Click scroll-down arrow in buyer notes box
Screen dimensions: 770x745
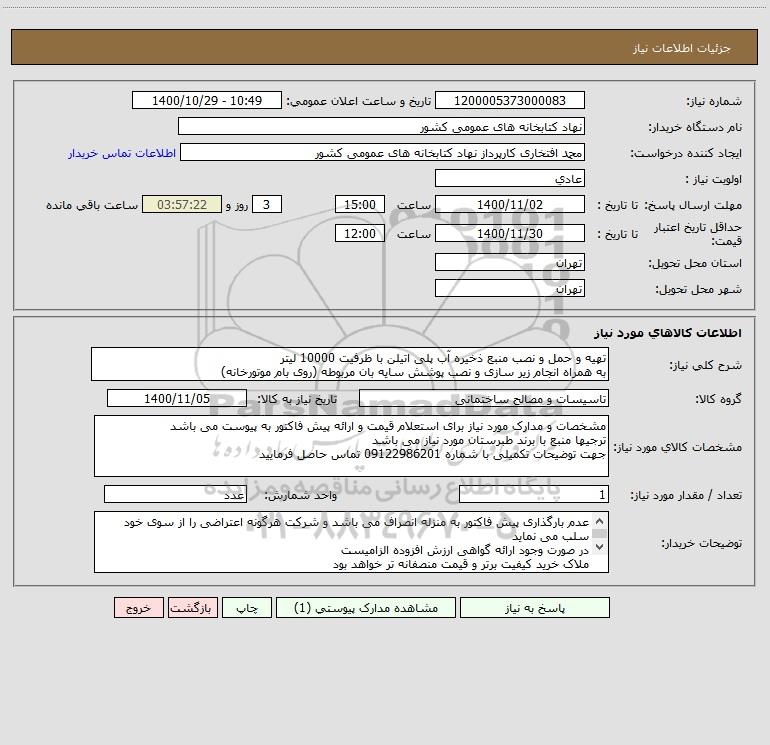pyautogui.click(x=599, y=547)
